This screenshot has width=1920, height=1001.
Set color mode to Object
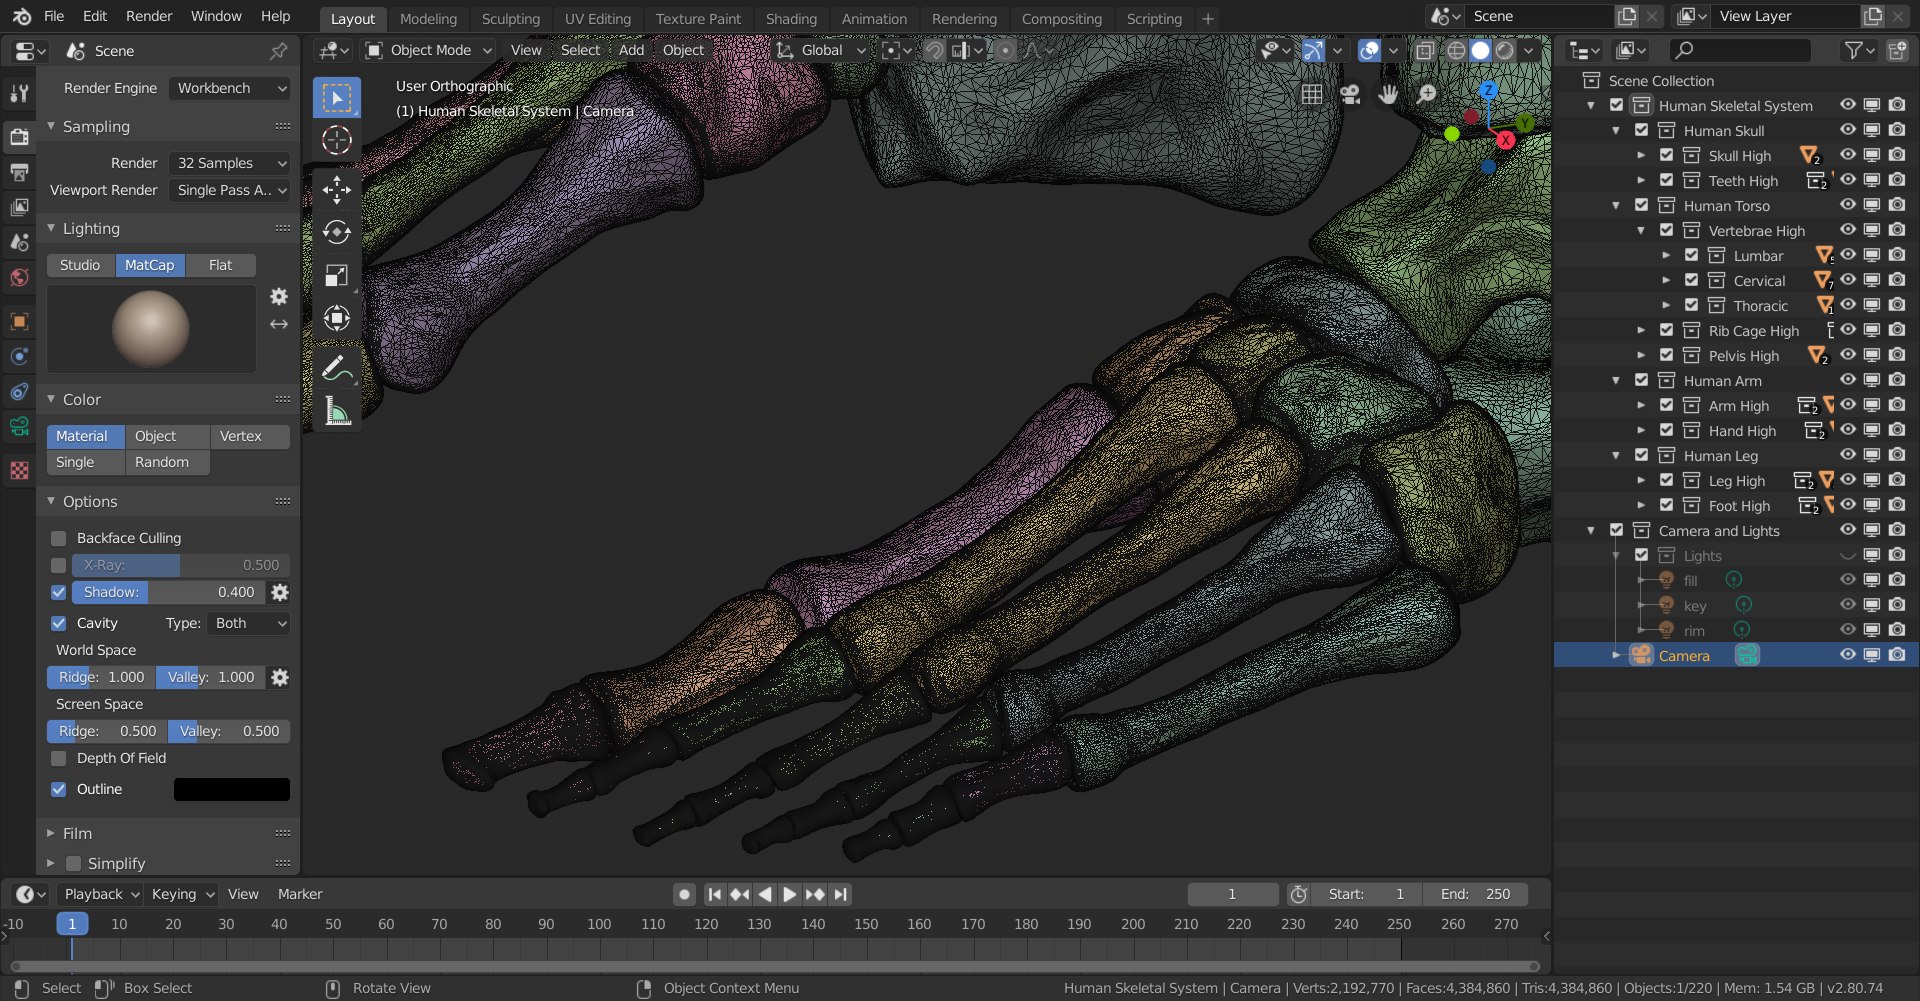click(x=167, y=436)
